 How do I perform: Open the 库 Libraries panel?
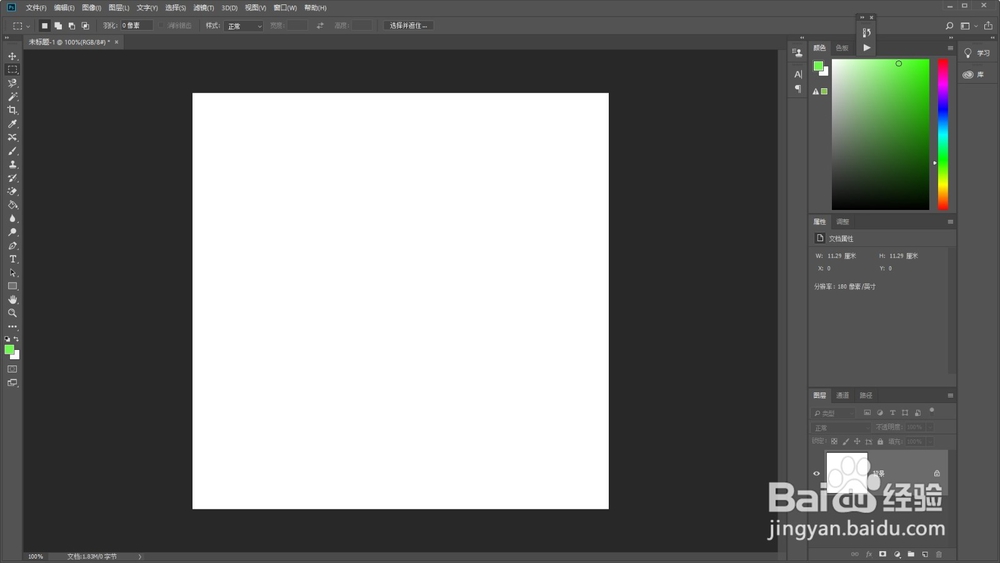point(974,75)
